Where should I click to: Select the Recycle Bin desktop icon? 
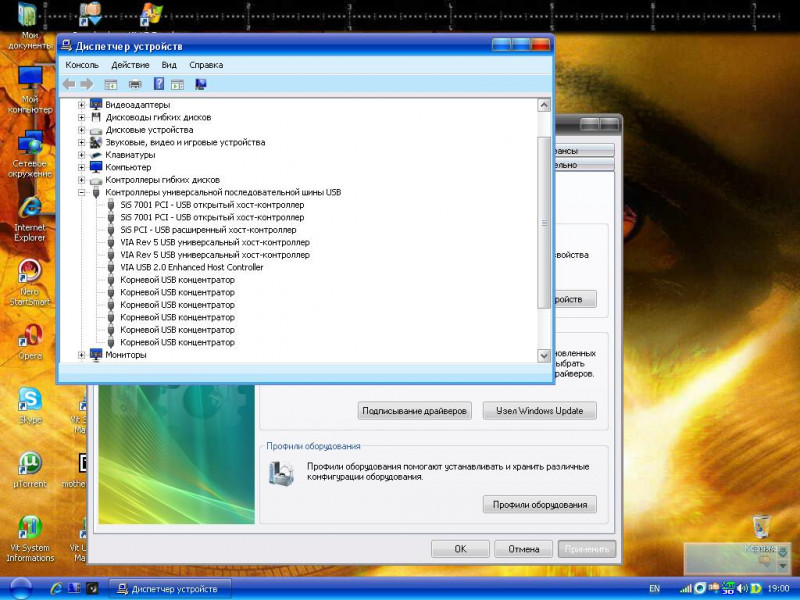(x=761, y=534)
